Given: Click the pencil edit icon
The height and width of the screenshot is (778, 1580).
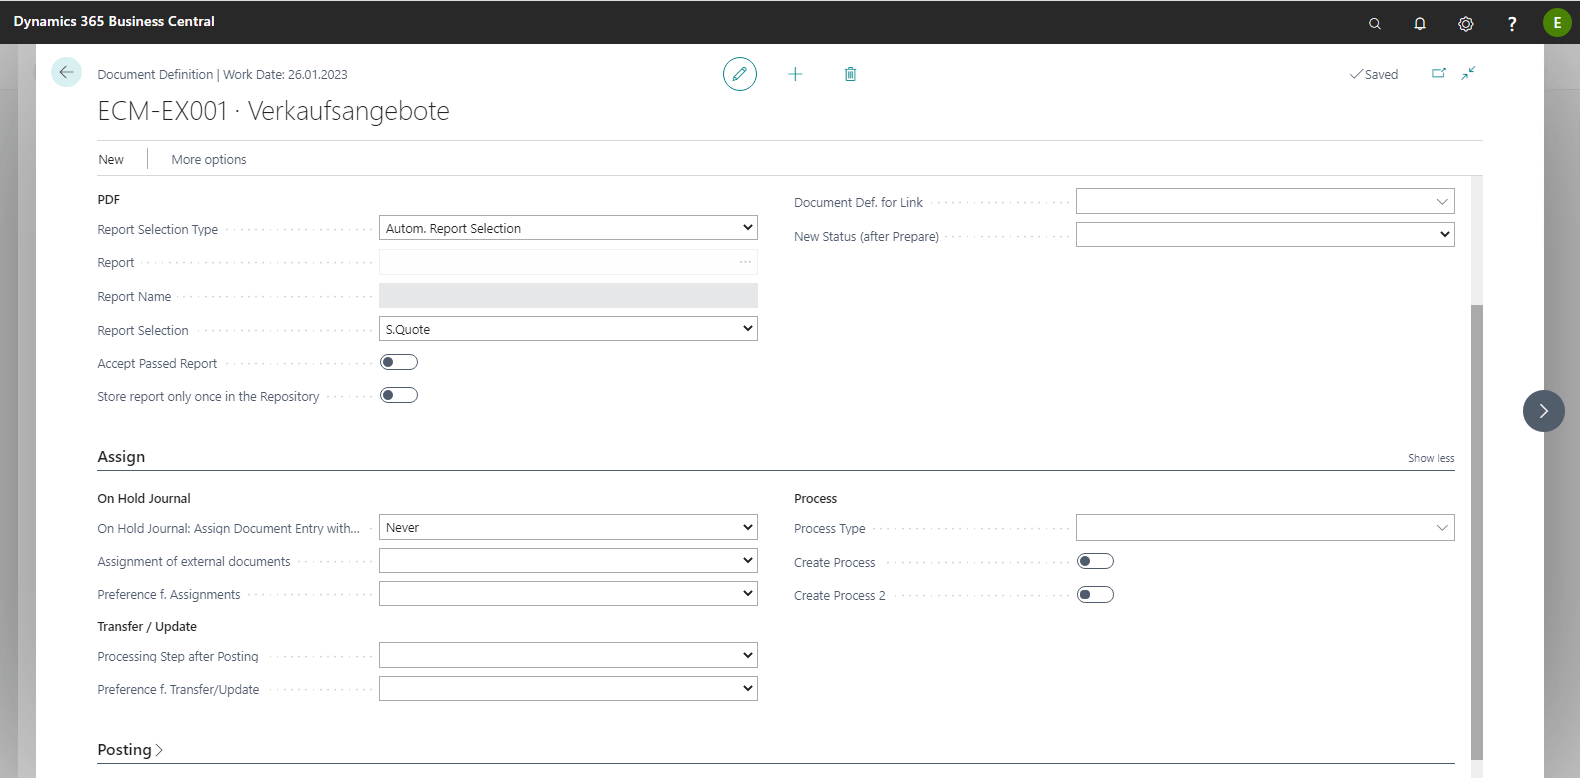Looking at the screenshot, I should click(740, 74).
